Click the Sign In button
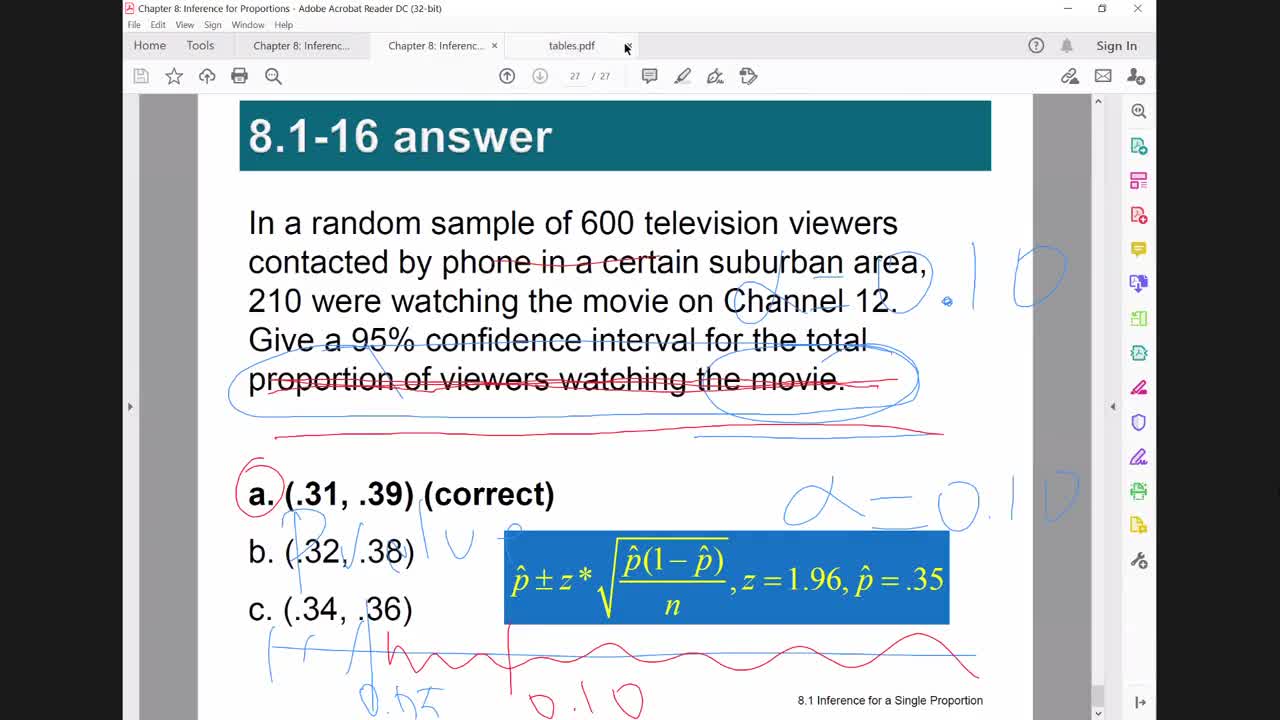Screen dimensions: 1280x720 (x=1116, y=45)
